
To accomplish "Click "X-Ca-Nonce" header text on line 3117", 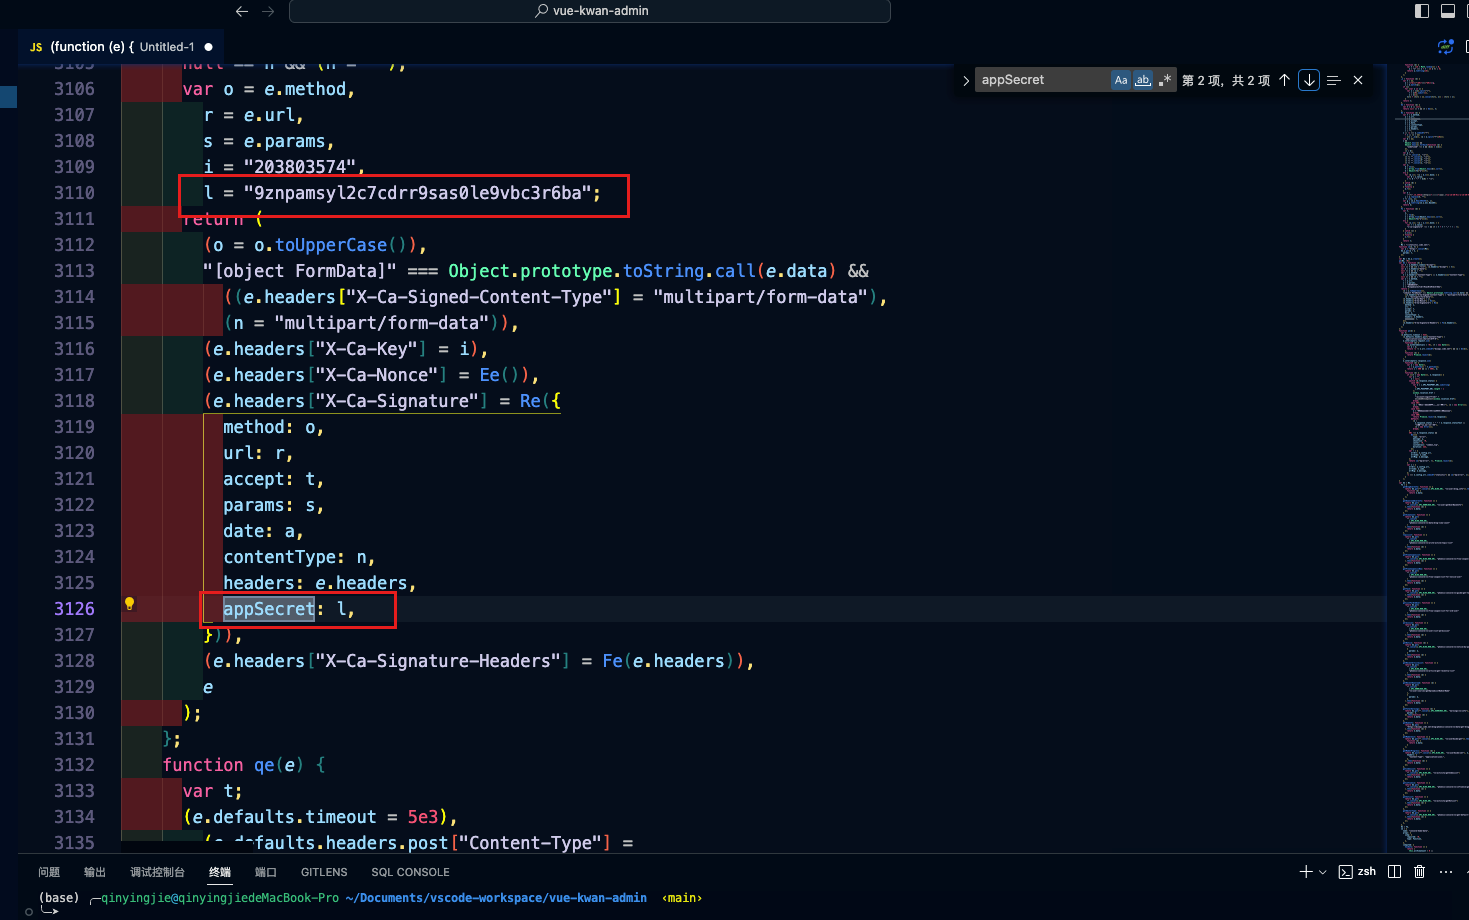I will tap(376, 375).
